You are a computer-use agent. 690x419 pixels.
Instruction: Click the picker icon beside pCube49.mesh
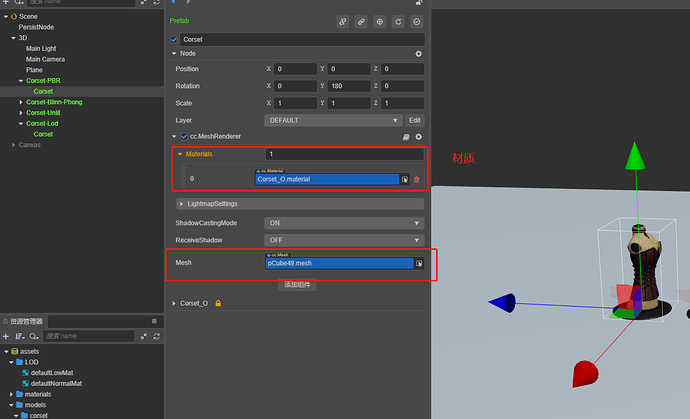tap(419, 263)
